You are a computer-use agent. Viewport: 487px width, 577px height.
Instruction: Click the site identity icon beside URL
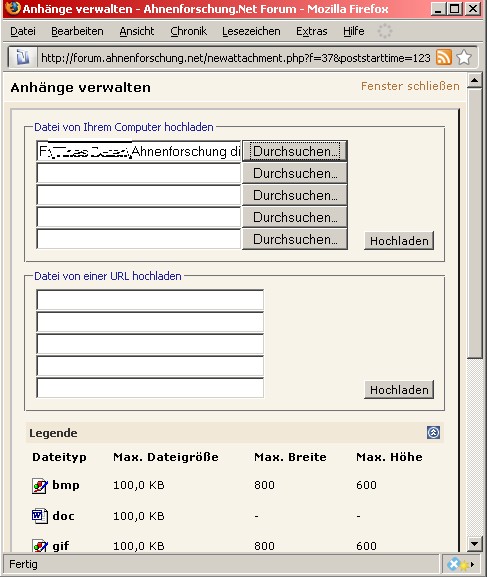22,57
